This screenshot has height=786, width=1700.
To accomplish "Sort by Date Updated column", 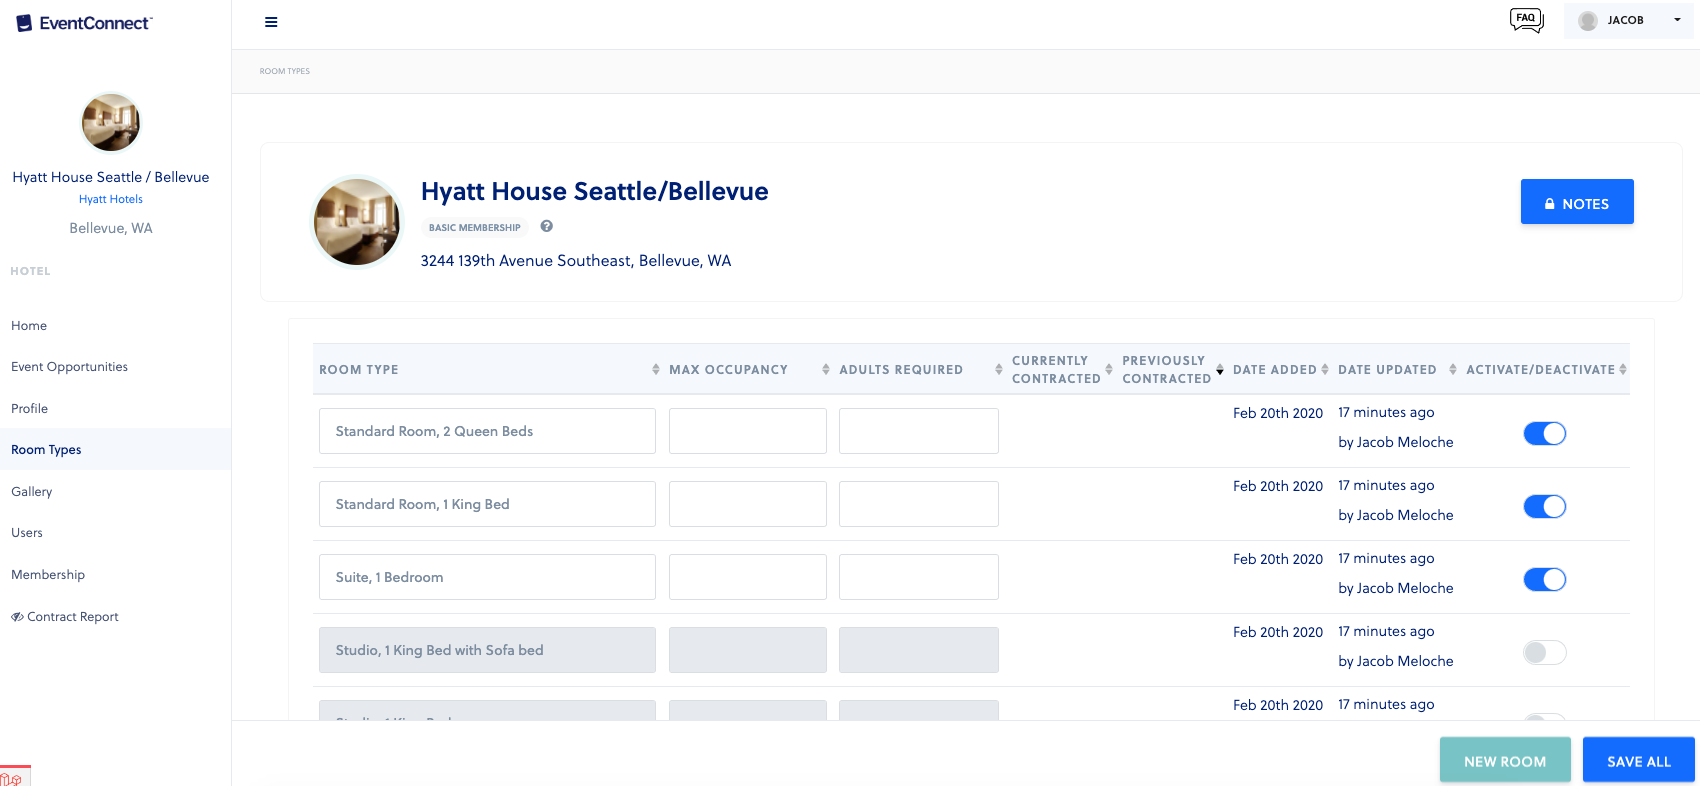I will pos(1453,369).
